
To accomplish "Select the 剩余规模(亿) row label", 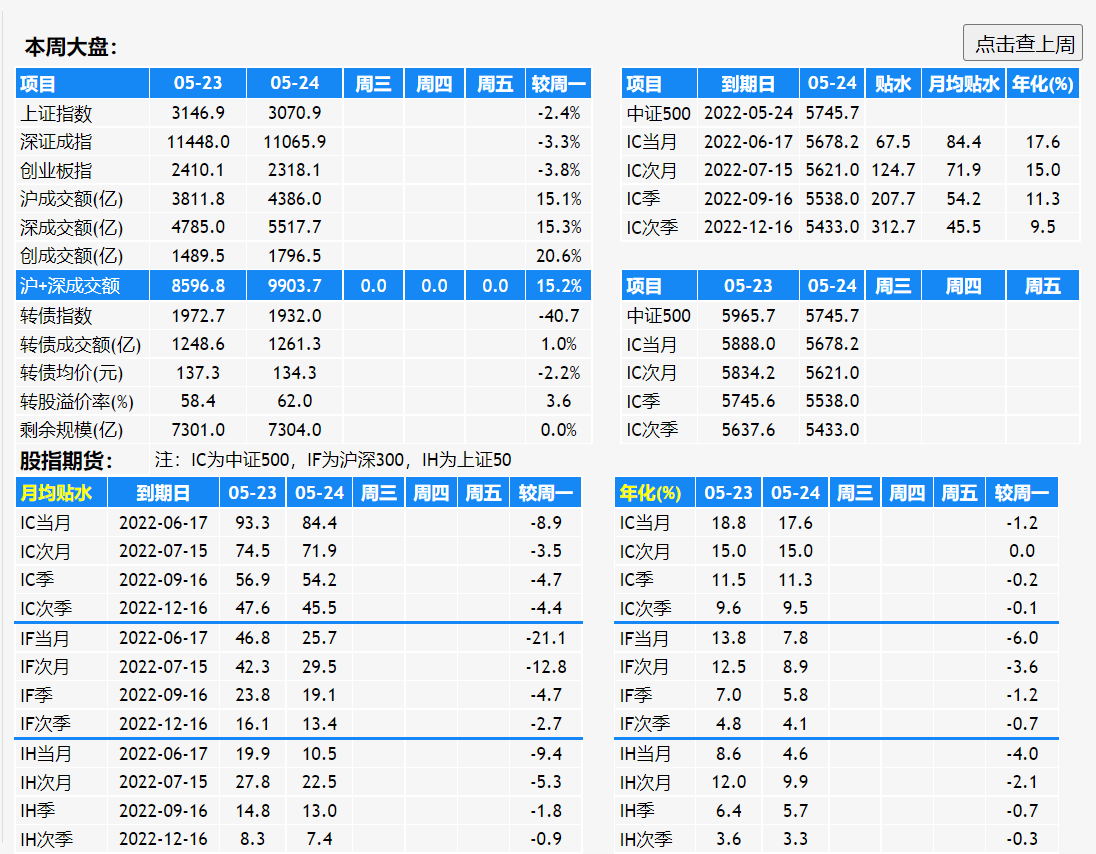I will pos(71,430).
